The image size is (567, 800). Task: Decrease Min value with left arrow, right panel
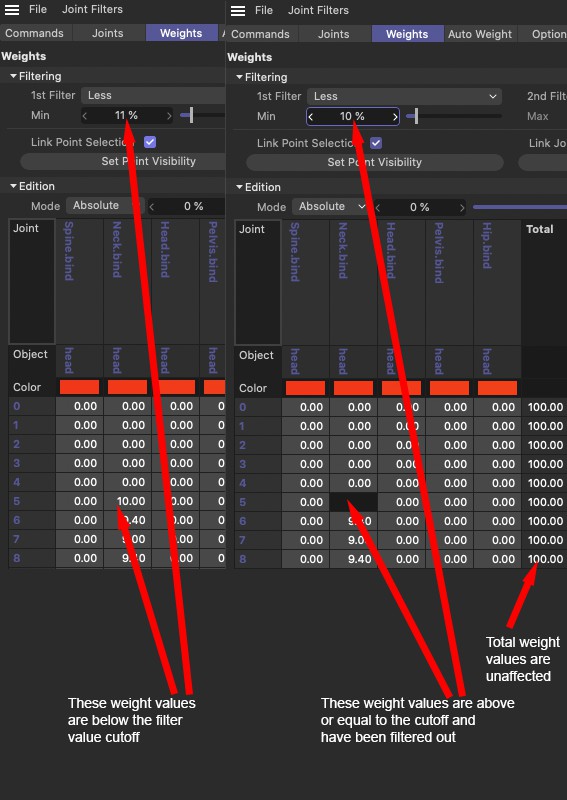[x=311, y=117]
